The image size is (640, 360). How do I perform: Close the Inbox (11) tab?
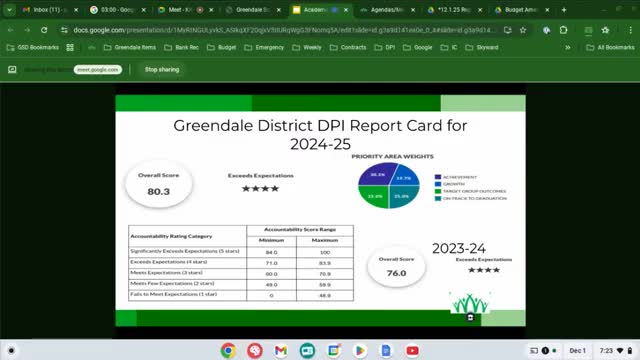pos(76,10)
